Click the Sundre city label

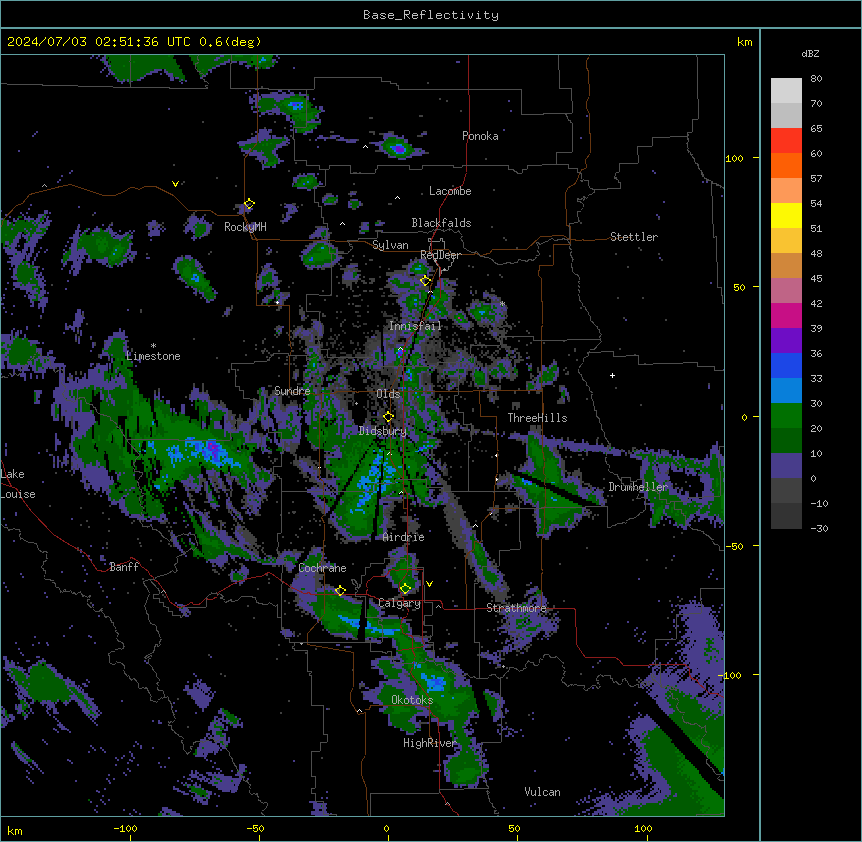292,391
